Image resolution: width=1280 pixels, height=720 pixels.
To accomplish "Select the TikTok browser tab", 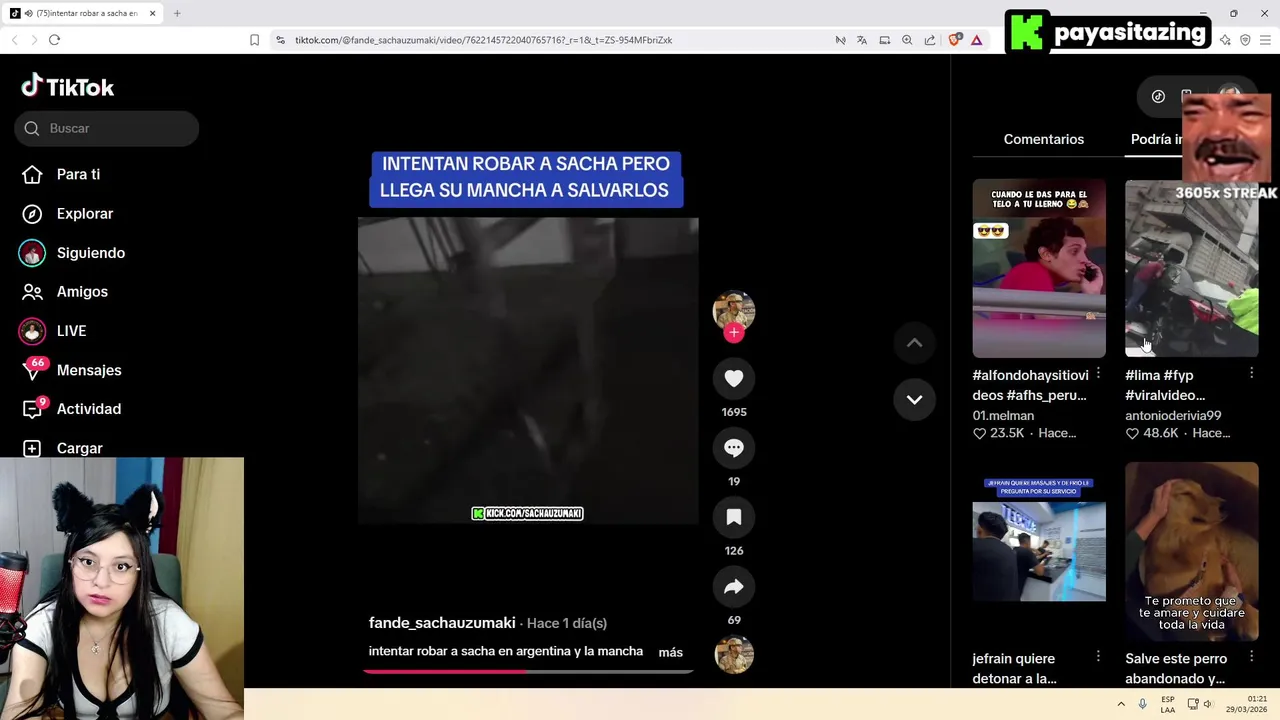I will [82, 13].
